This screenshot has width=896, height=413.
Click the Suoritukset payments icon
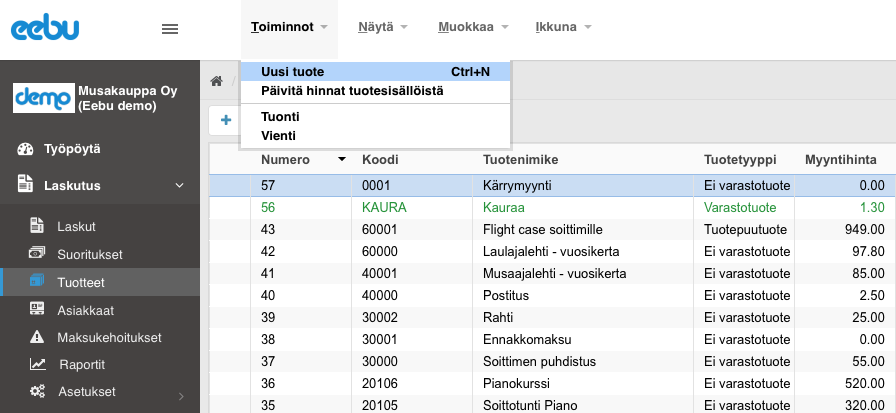pos(37,253)
